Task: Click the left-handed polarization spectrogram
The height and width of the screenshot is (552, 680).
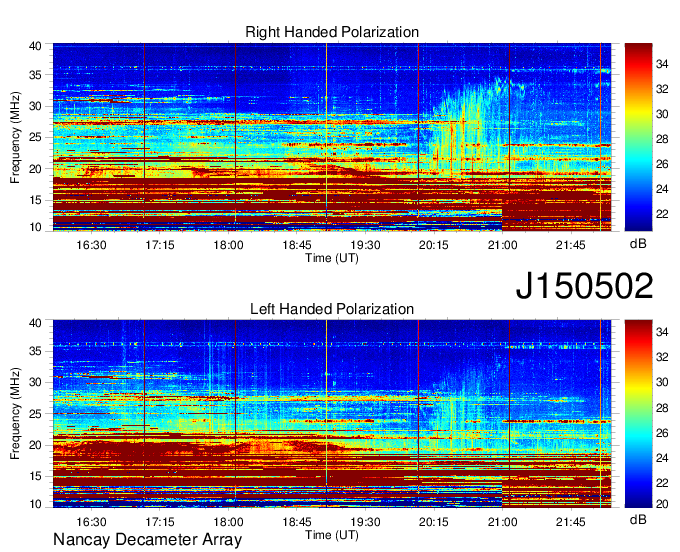Action: pos(332,414)
